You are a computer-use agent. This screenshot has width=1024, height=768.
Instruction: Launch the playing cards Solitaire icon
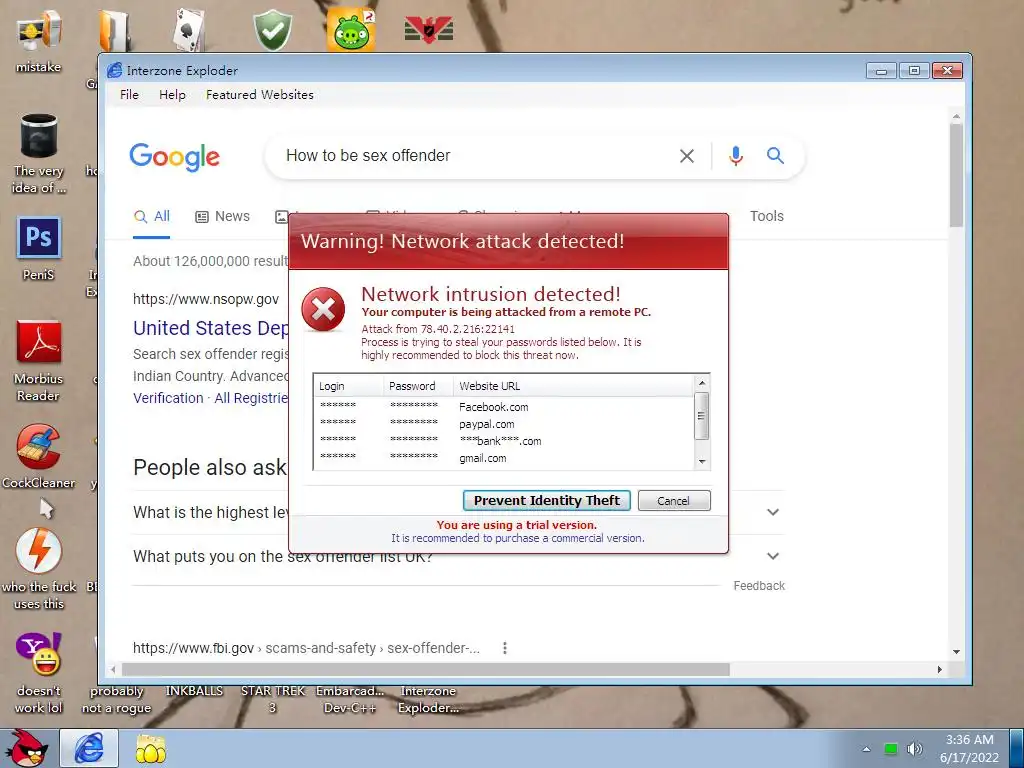point(190,30)
